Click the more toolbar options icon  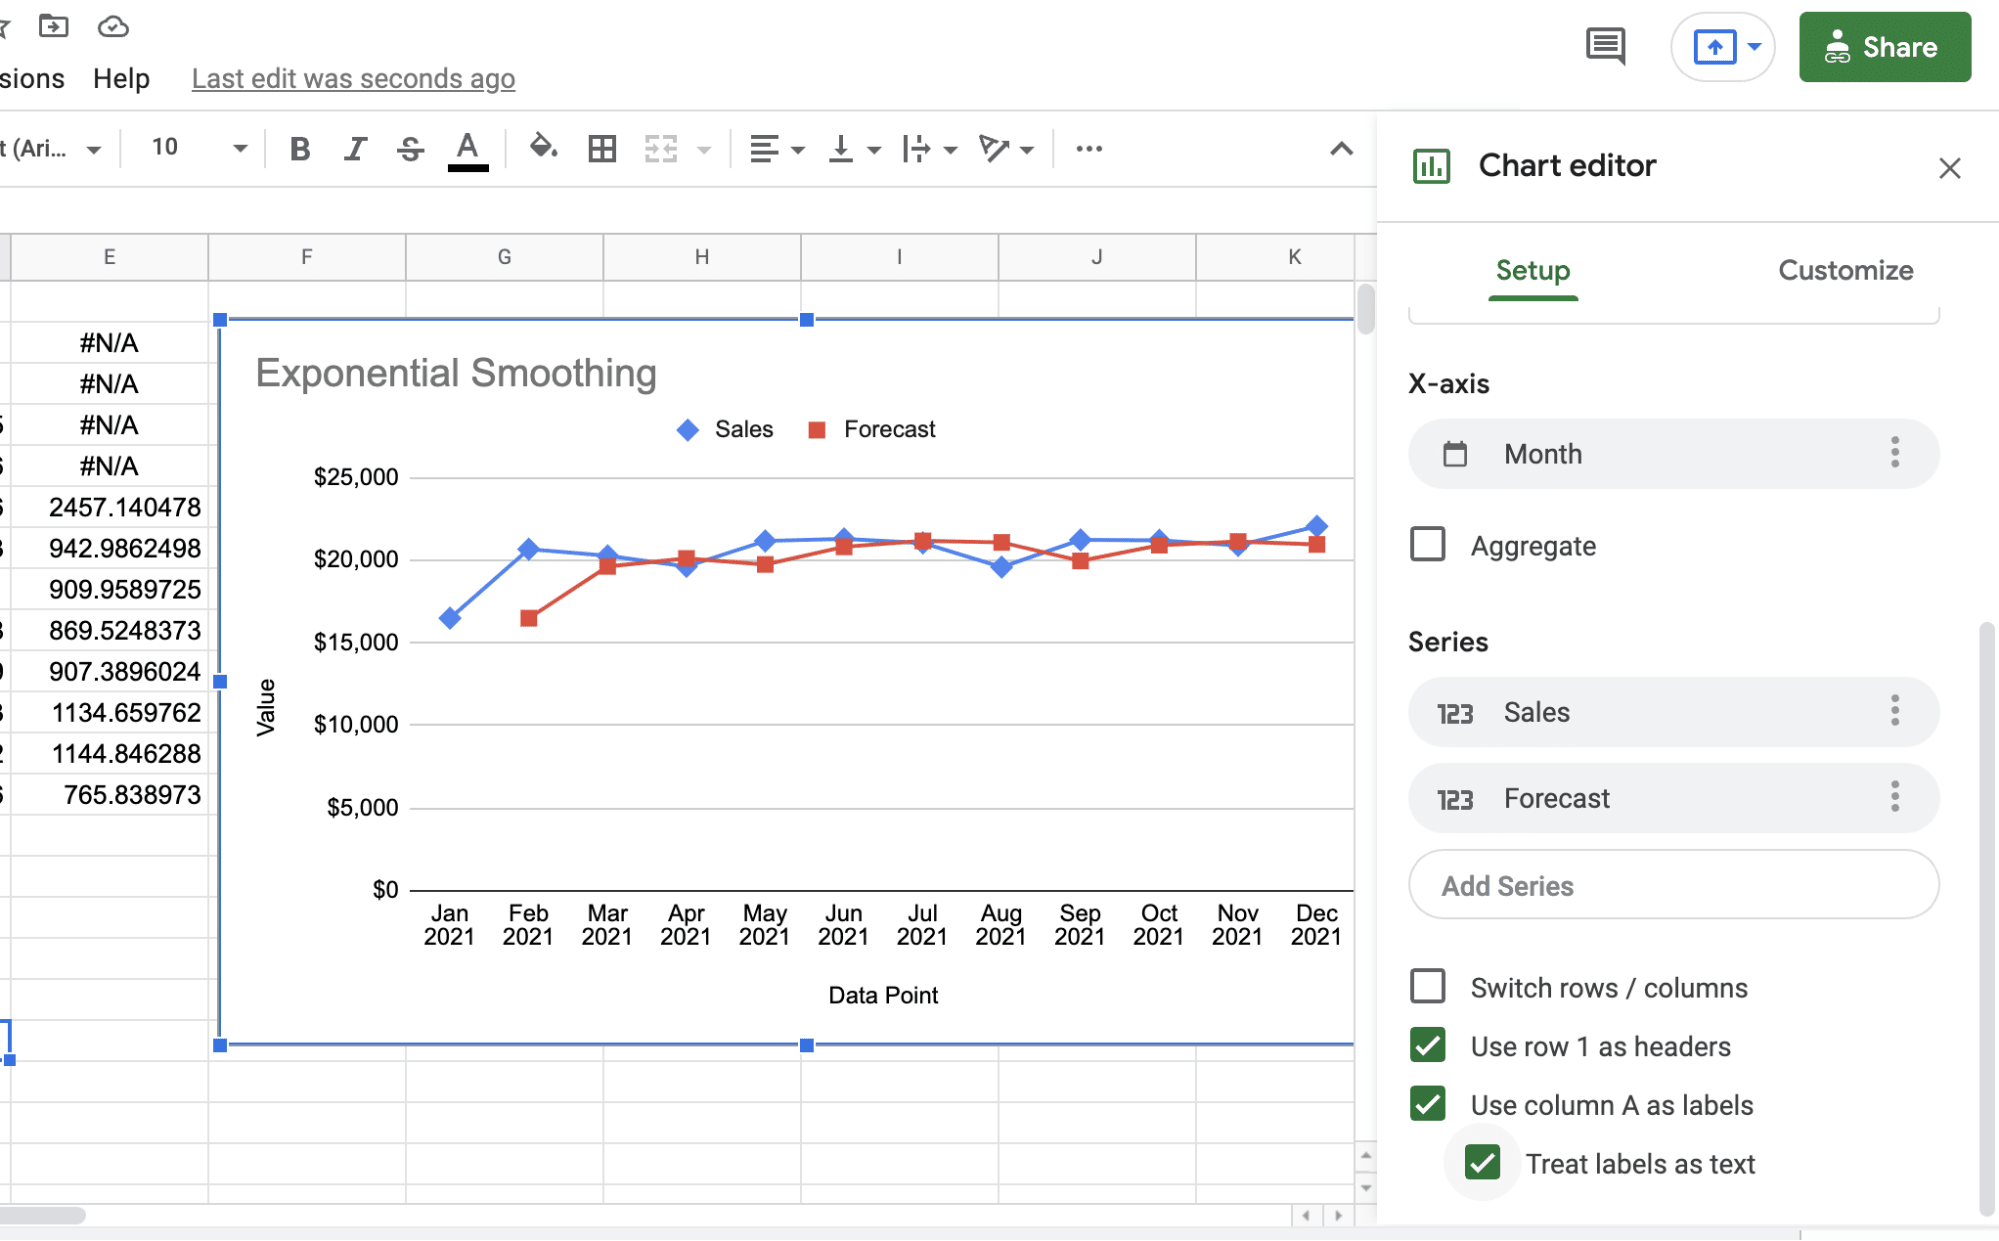pos(1088,149)
